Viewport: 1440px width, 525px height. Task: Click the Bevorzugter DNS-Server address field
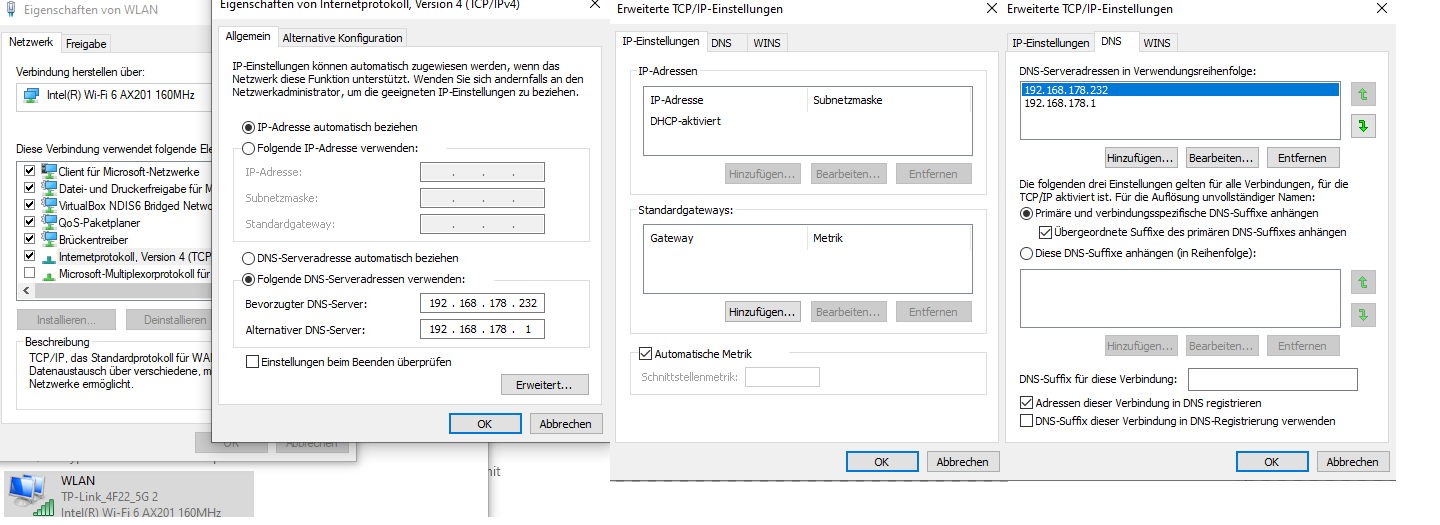482,304
